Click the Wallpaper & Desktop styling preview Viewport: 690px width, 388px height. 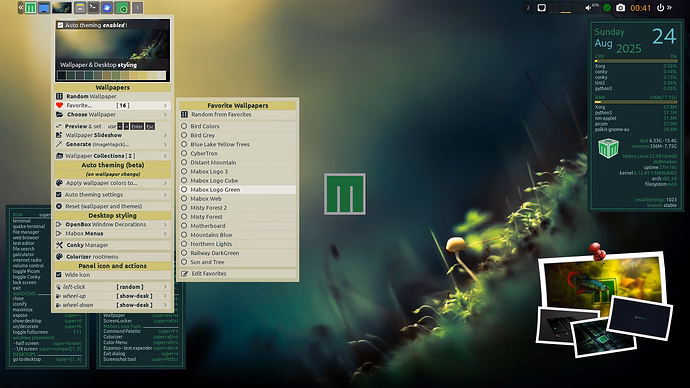[x=113, y=51]
